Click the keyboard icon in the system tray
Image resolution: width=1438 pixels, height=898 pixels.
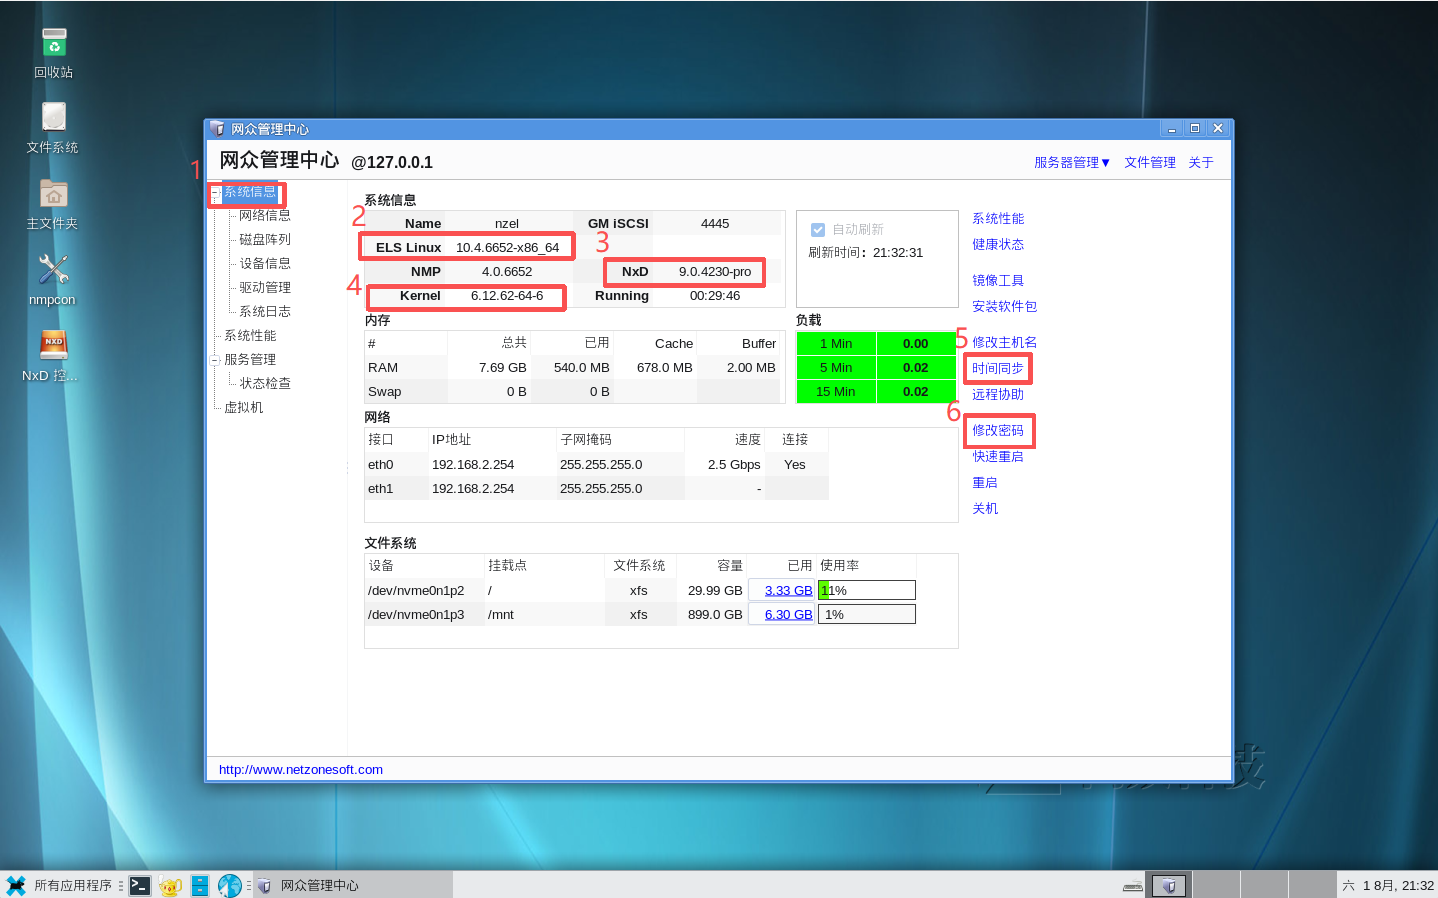pyautogui.click(x=1133, y=885)
